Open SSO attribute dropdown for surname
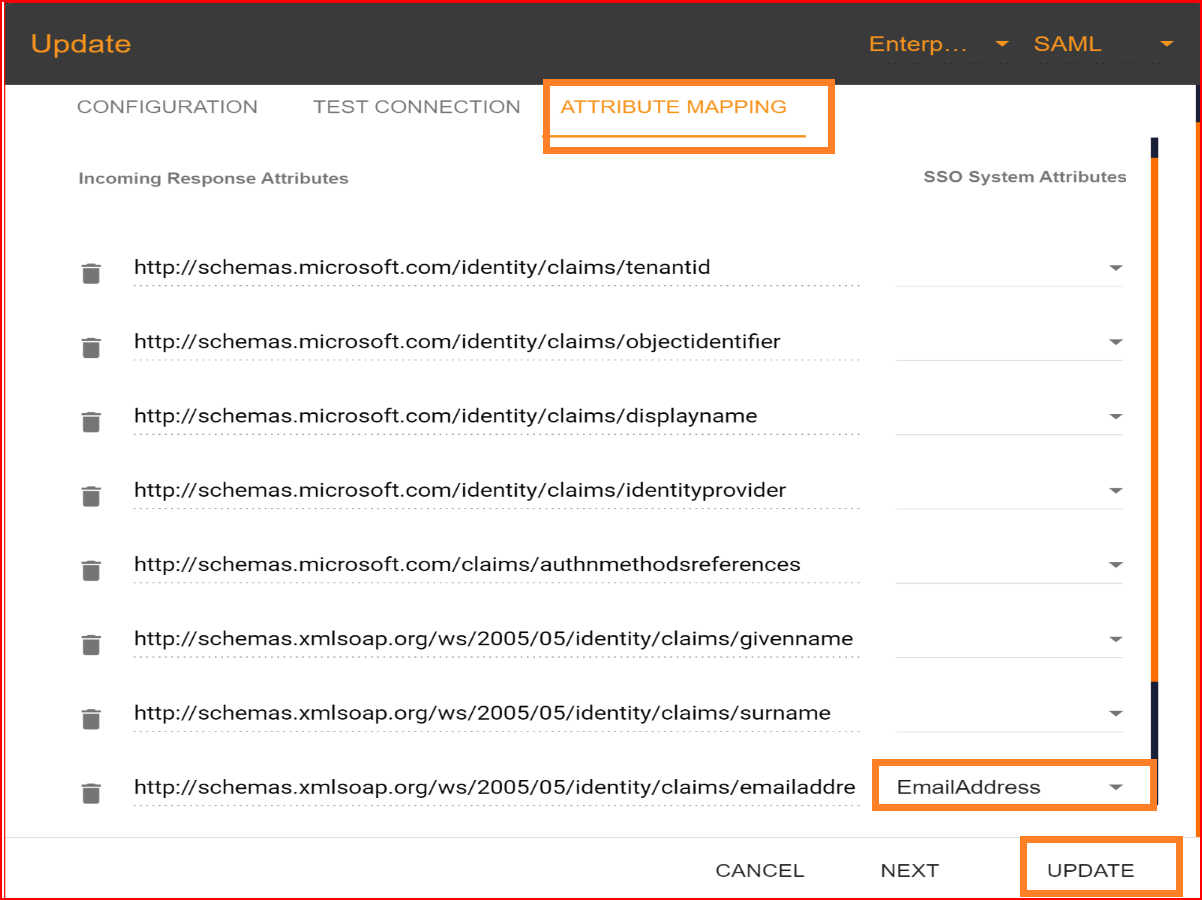 [1009, 714]
